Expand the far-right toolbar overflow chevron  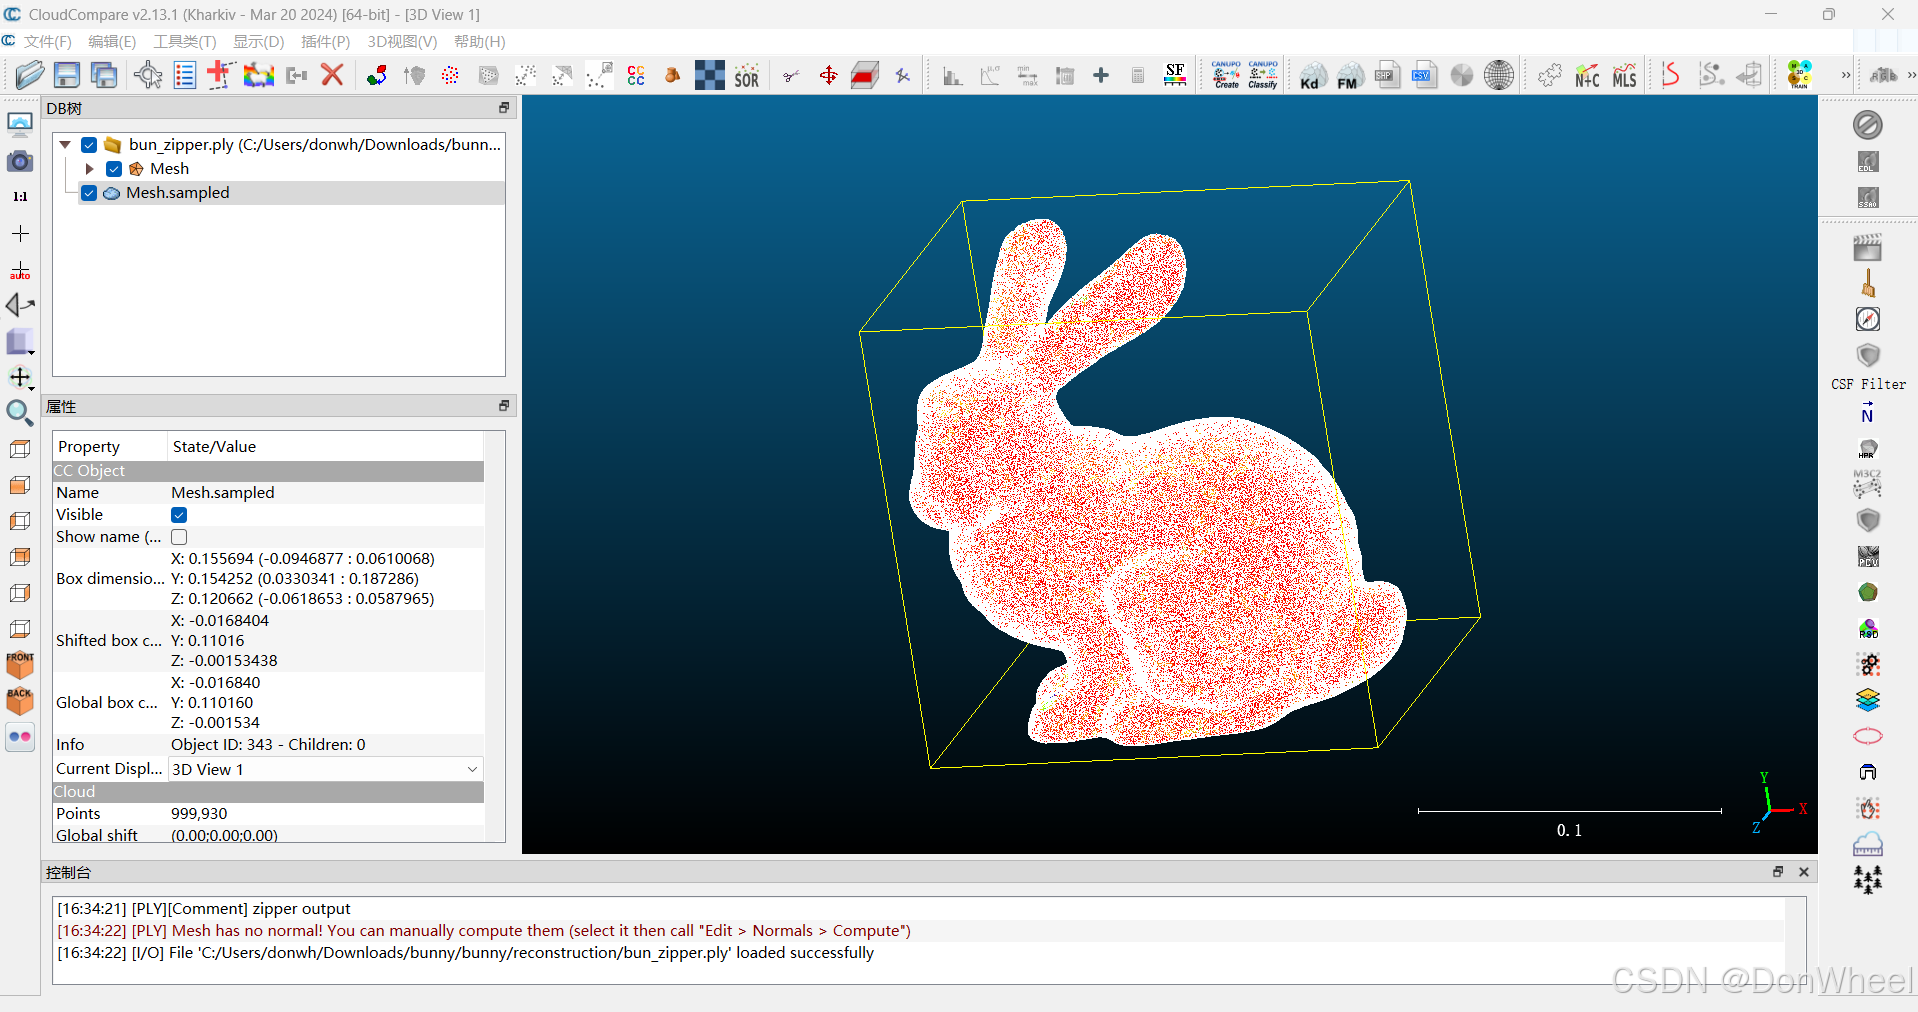pyautogui.click(x=1911, y=76)
